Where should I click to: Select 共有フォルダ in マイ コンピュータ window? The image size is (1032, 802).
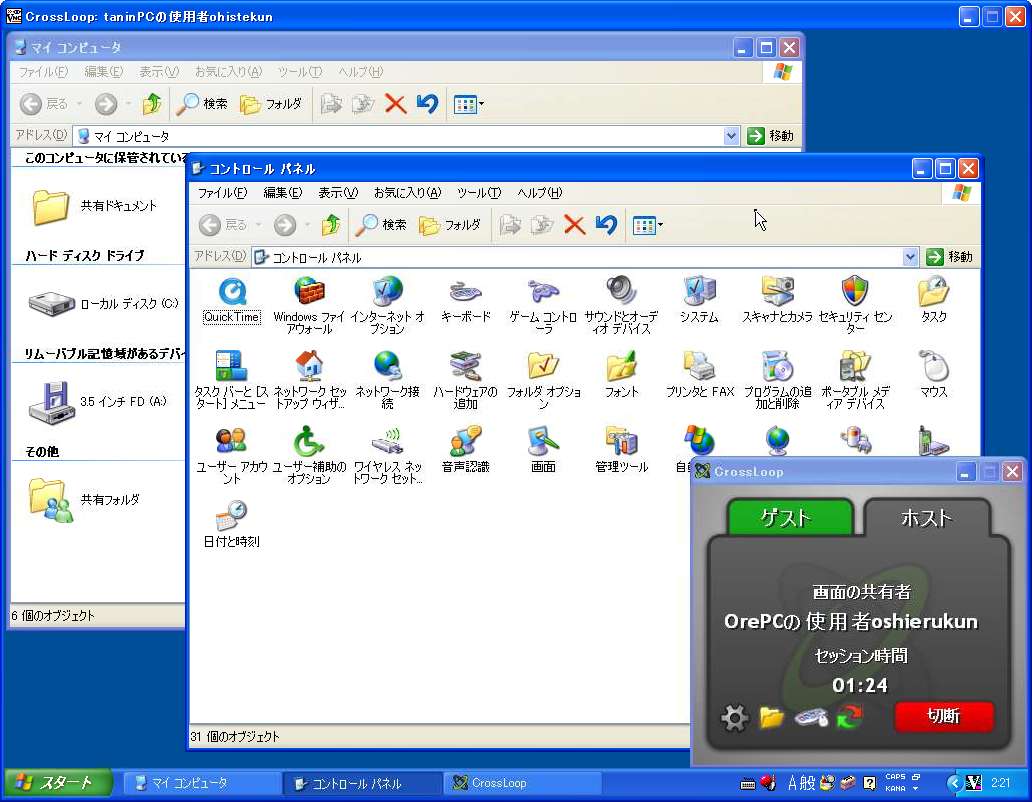(x=85, y=501)
